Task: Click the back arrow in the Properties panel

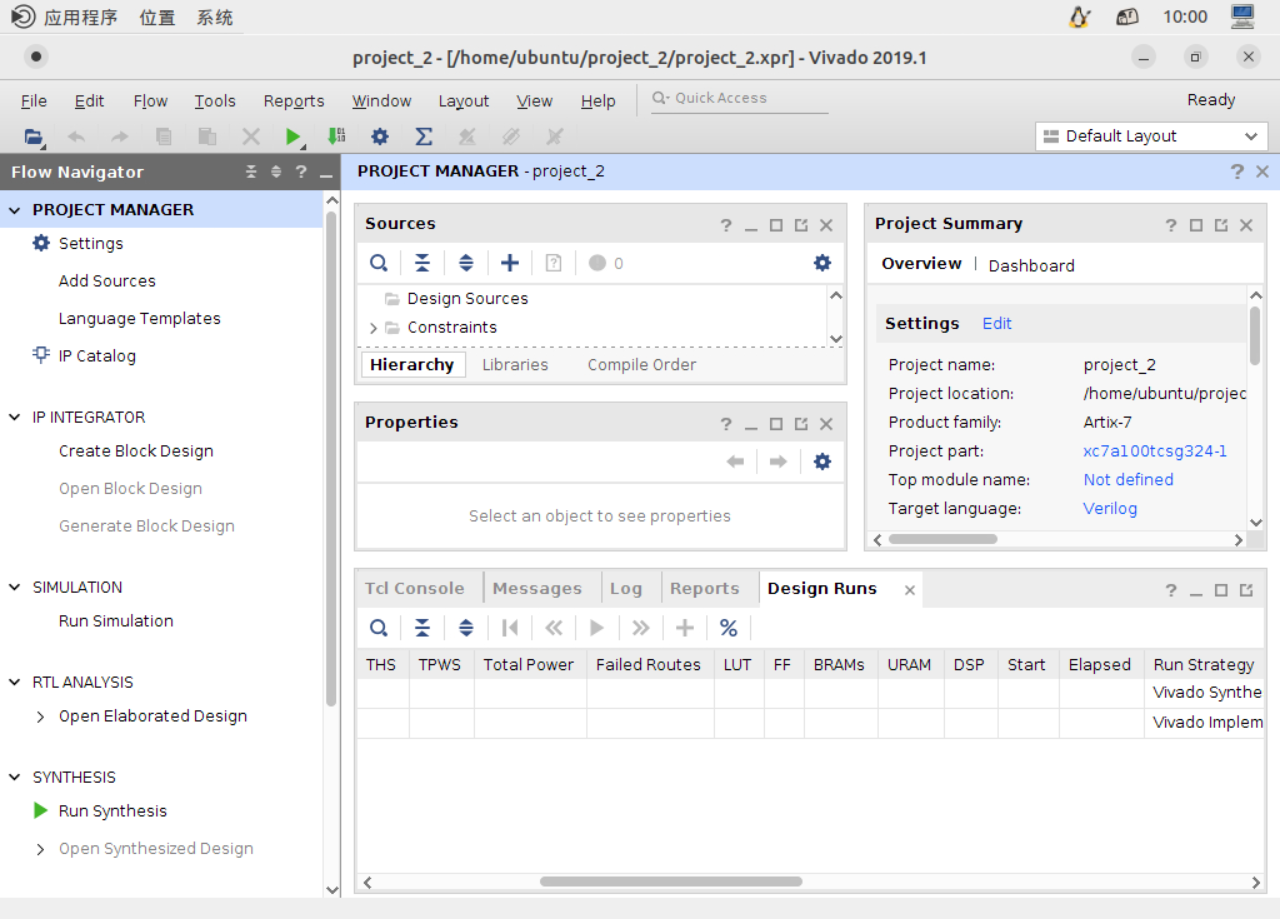Action: tap(735, 461)
